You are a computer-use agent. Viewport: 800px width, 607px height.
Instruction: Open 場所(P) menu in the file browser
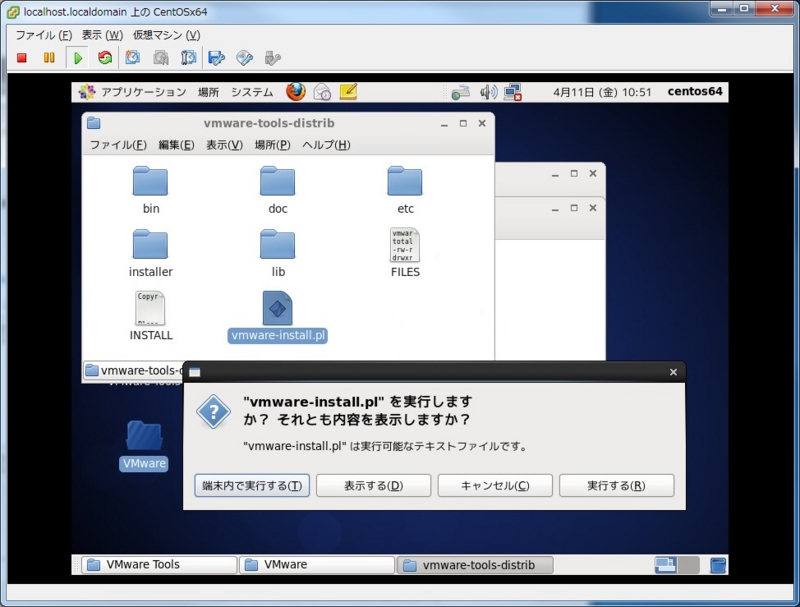272,145
